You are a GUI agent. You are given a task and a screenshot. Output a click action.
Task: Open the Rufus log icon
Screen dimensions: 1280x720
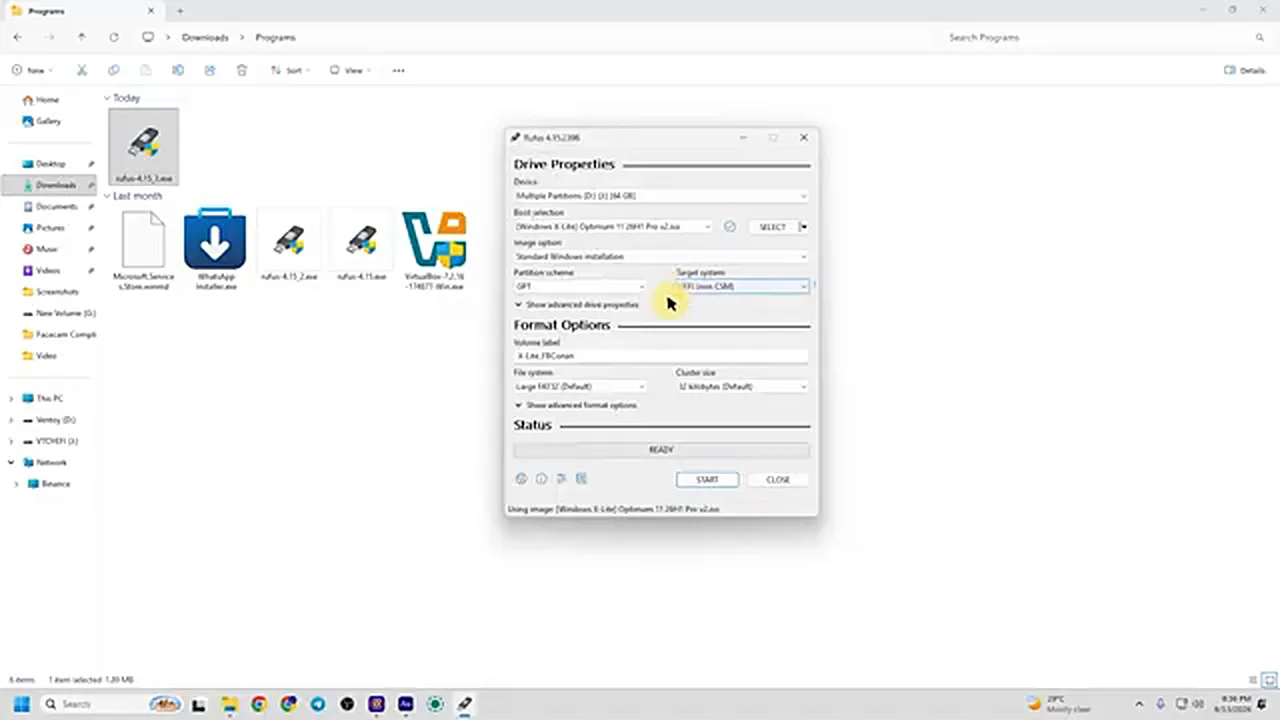coord(581,479)
